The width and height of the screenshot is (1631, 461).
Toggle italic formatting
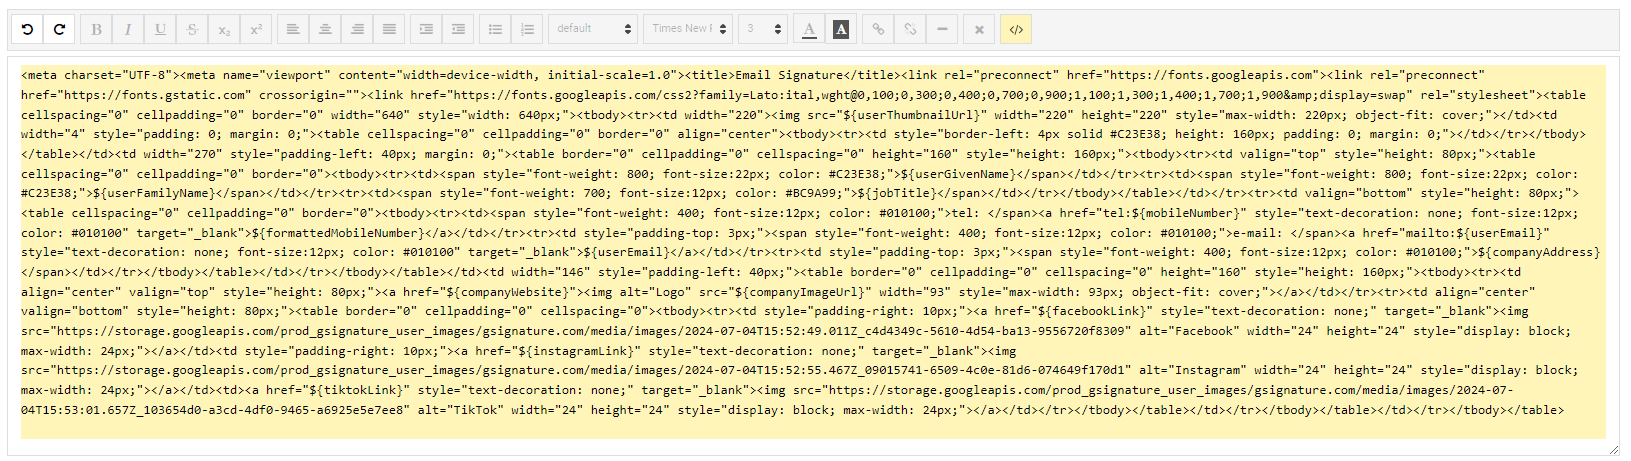[128, 29]
